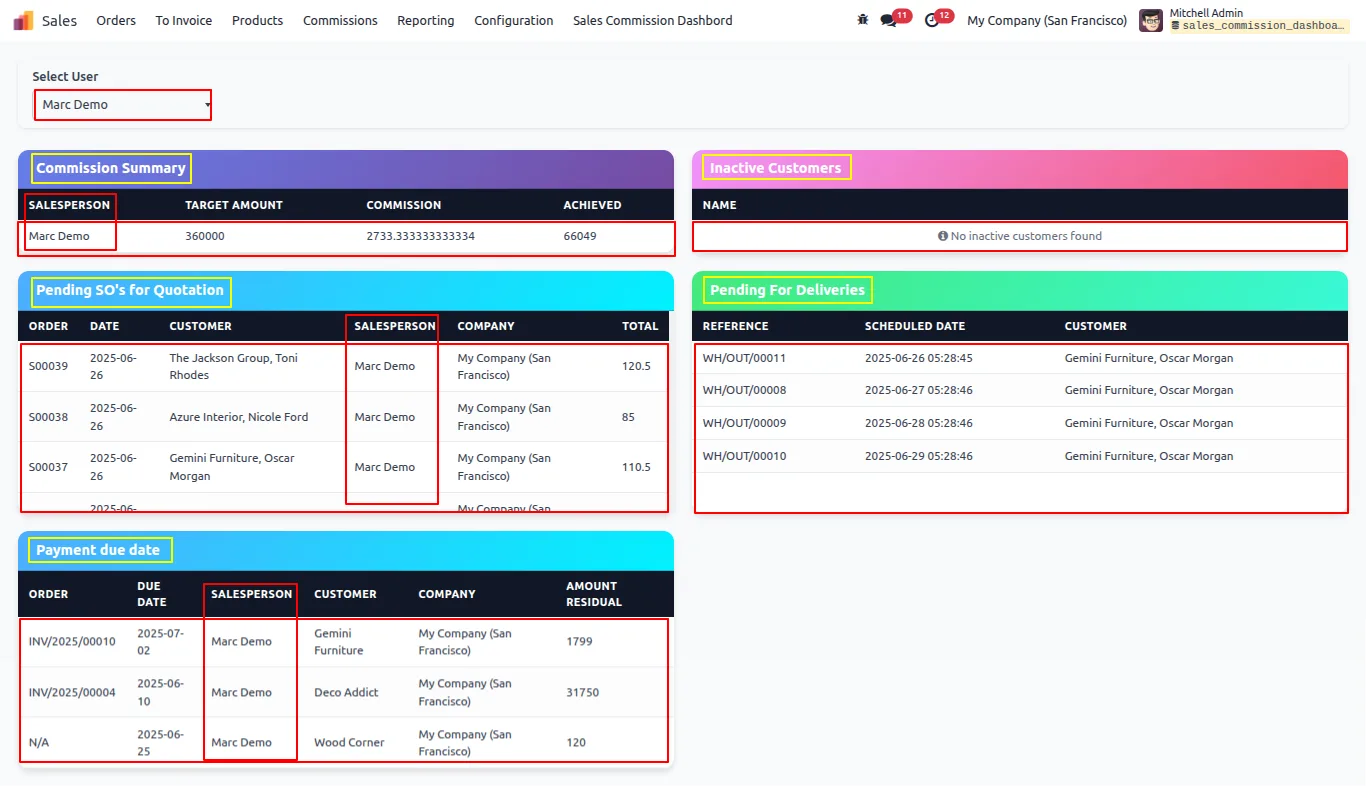Click invoice INV/2025/00004
Screen dimensions: 1366x786
pyautogui.click(x=72, y=692)
